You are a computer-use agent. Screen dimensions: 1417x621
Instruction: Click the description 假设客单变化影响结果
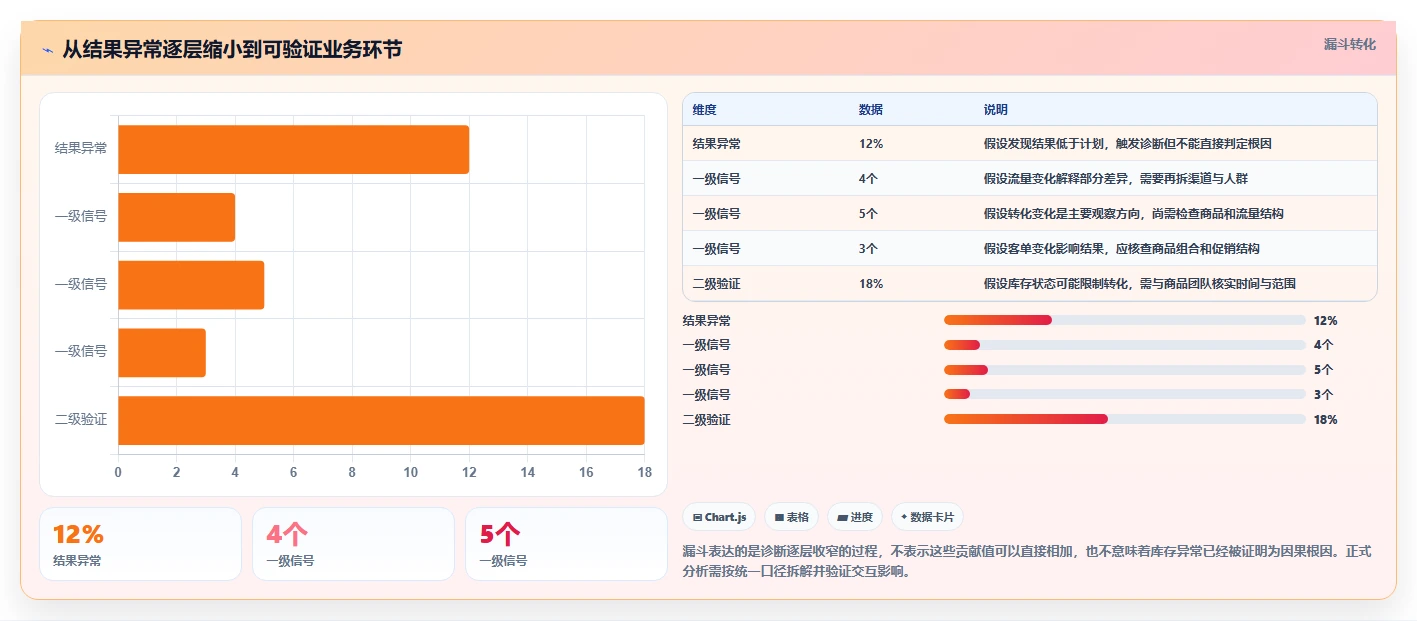pyautogui.click(x=1122, y=249)
